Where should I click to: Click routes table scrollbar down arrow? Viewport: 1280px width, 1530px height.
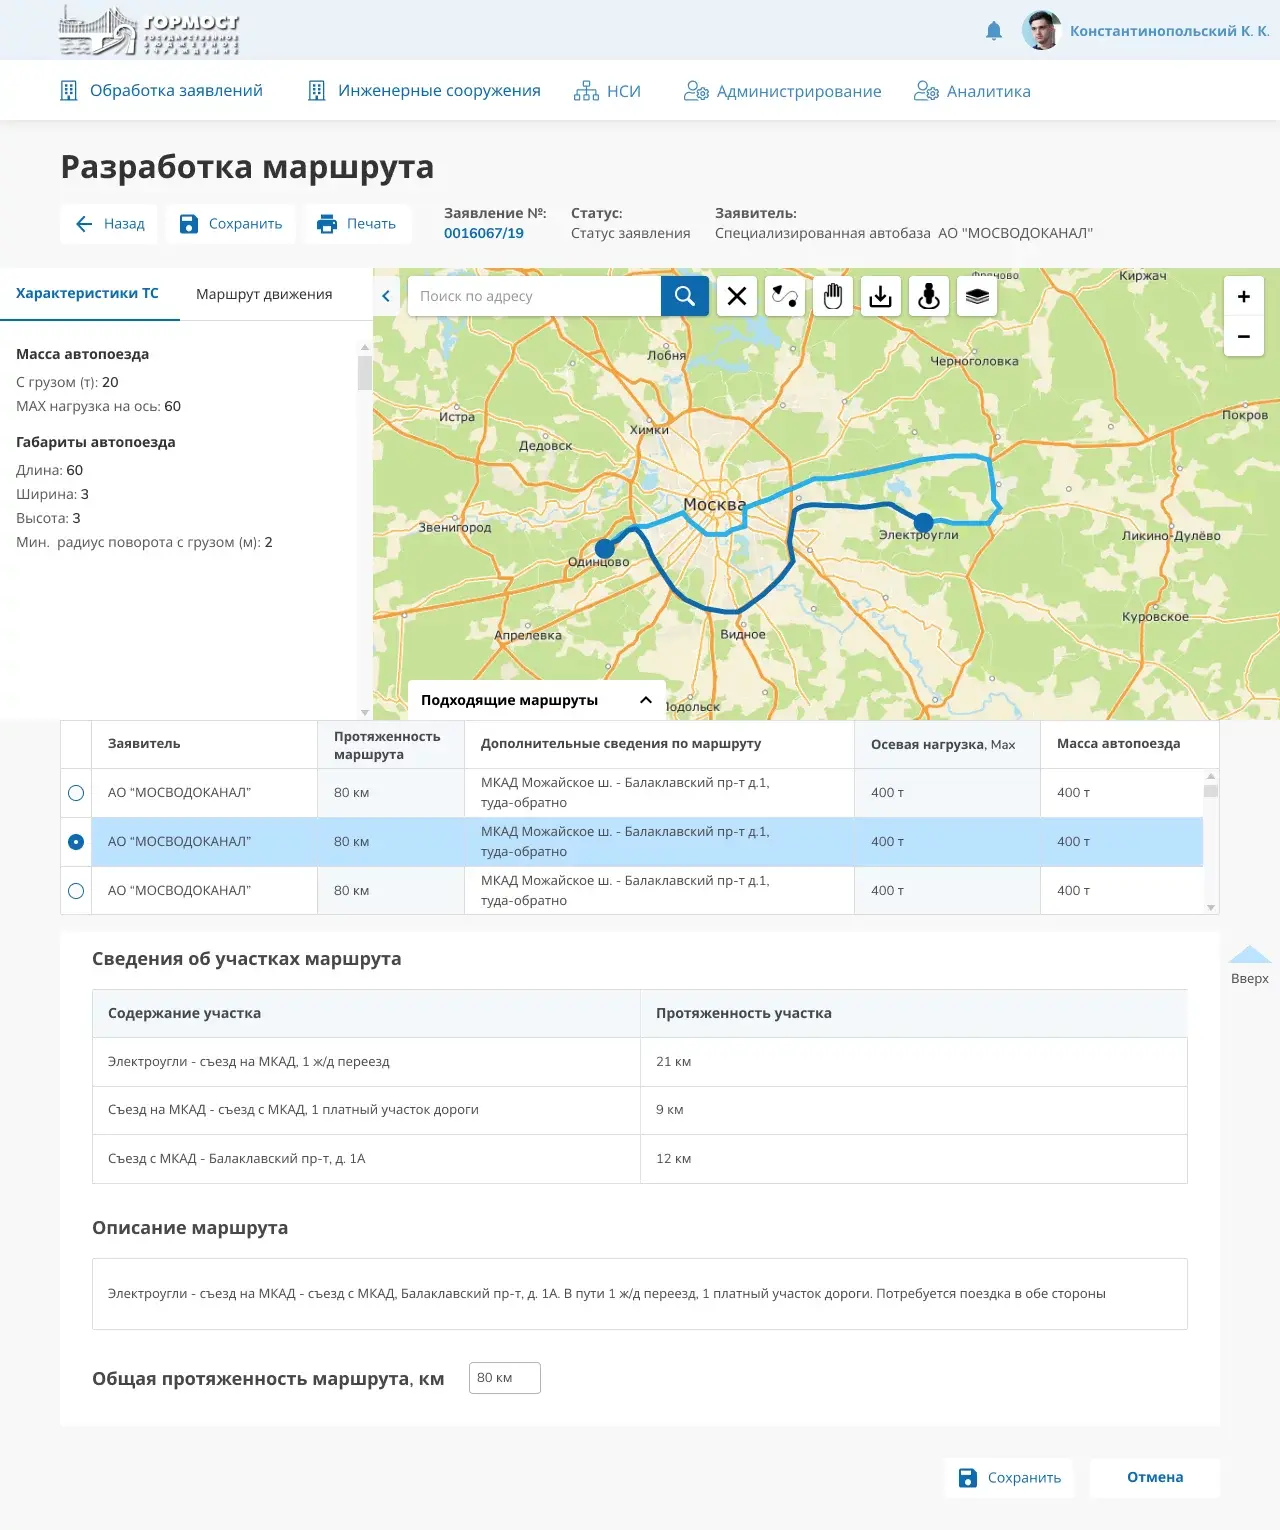point(1211,908)
